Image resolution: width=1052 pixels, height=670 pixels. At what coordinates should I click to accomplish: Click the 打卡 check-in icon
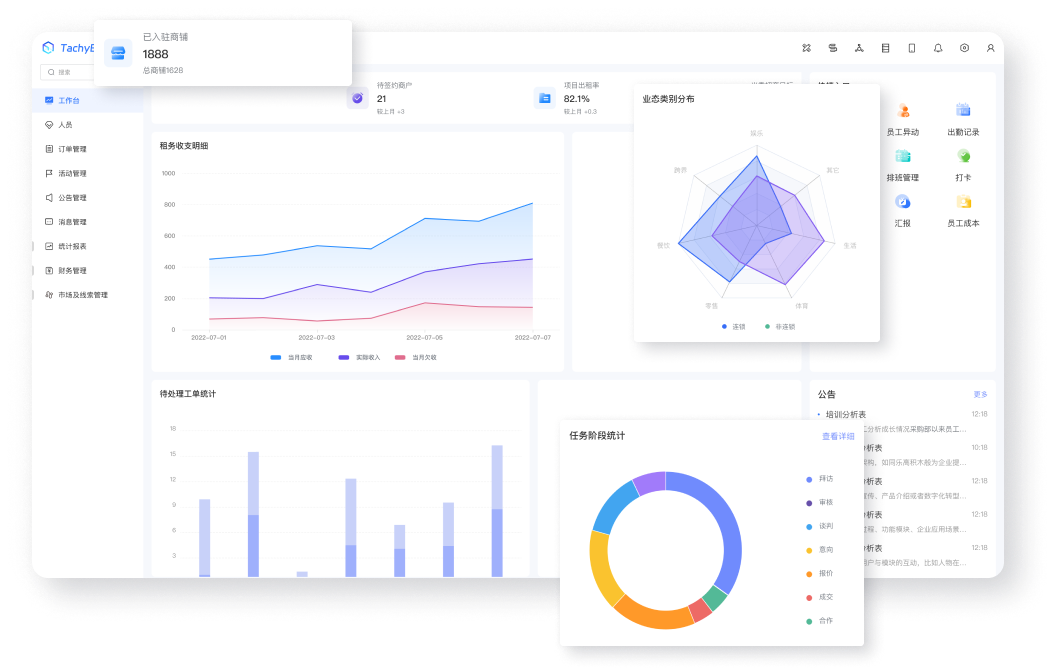(x=963, y=156)
